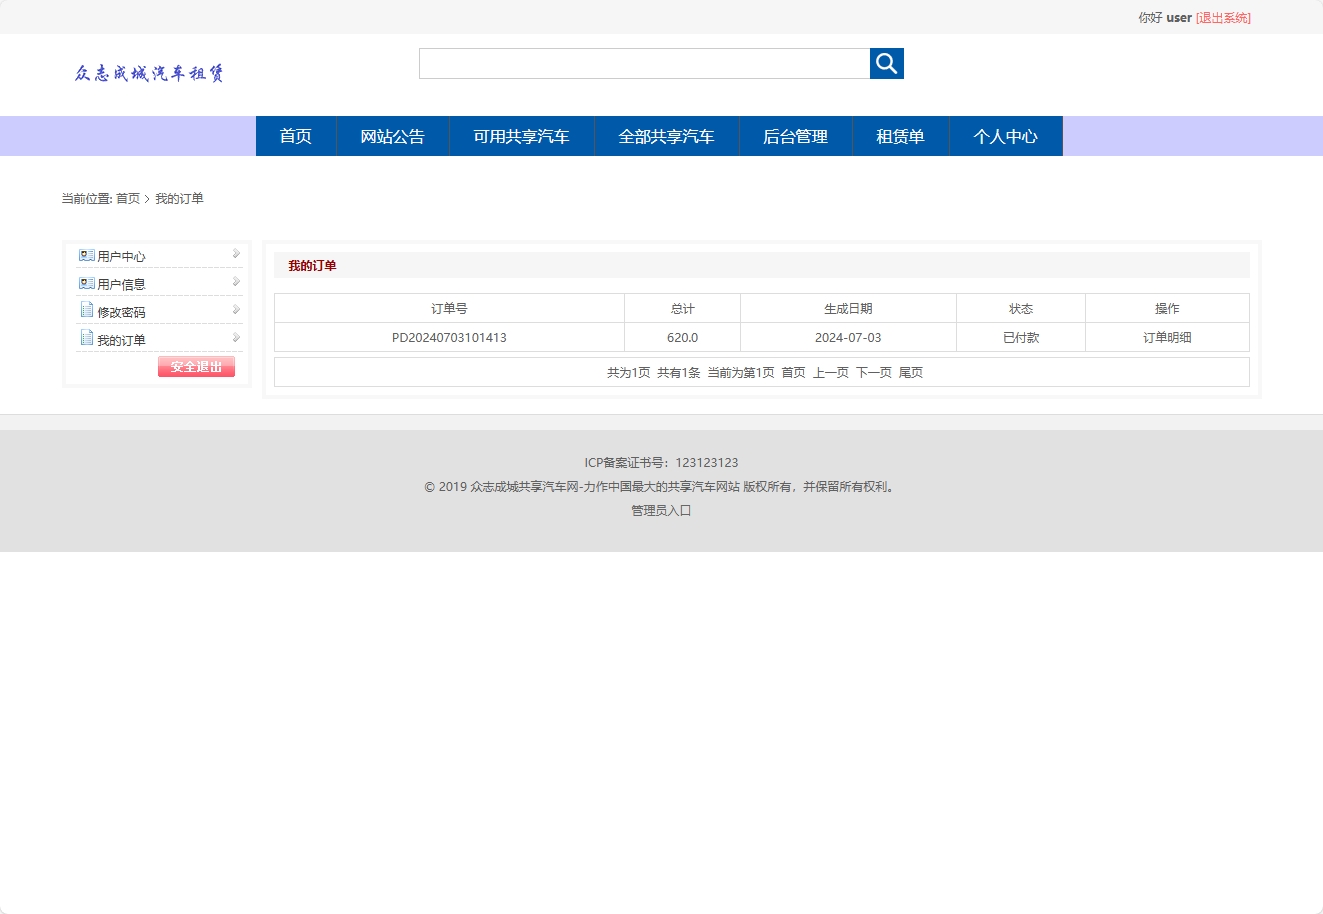The image size is (1323, 914).
Task: Click the arrow icon next to 用户中心
Action: coord(236,255)
